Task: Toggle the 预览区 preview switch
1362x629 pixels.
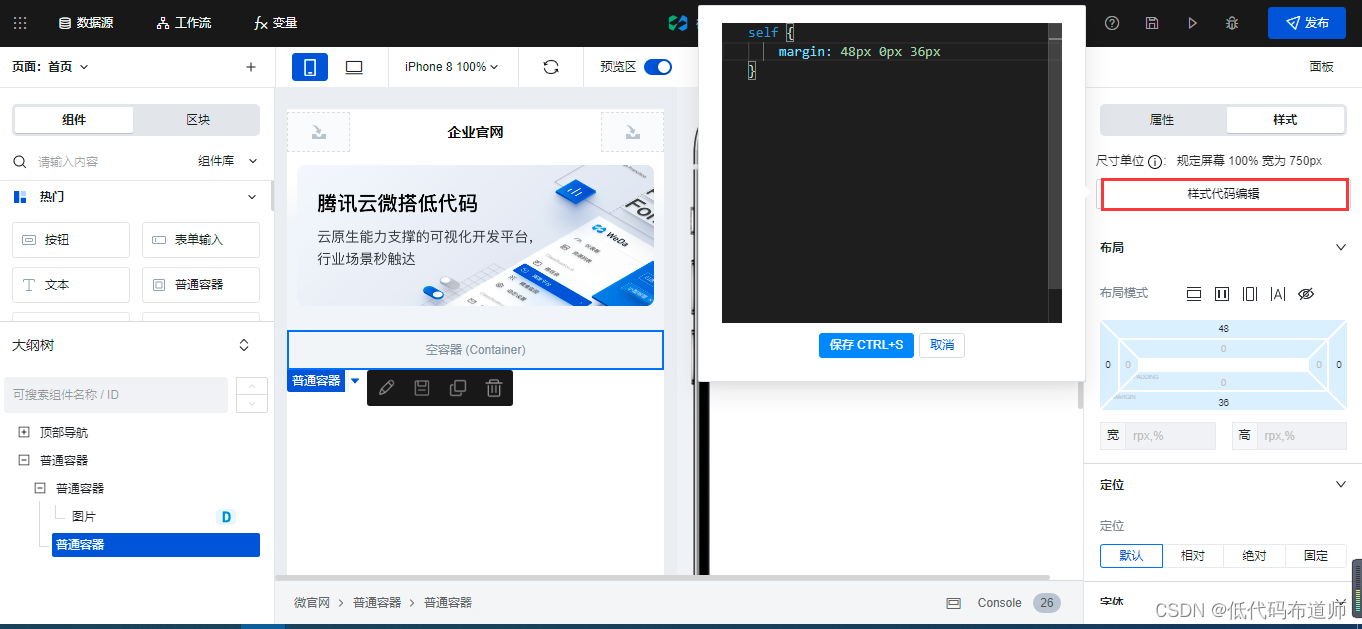Action: click(x=658, y=67)
